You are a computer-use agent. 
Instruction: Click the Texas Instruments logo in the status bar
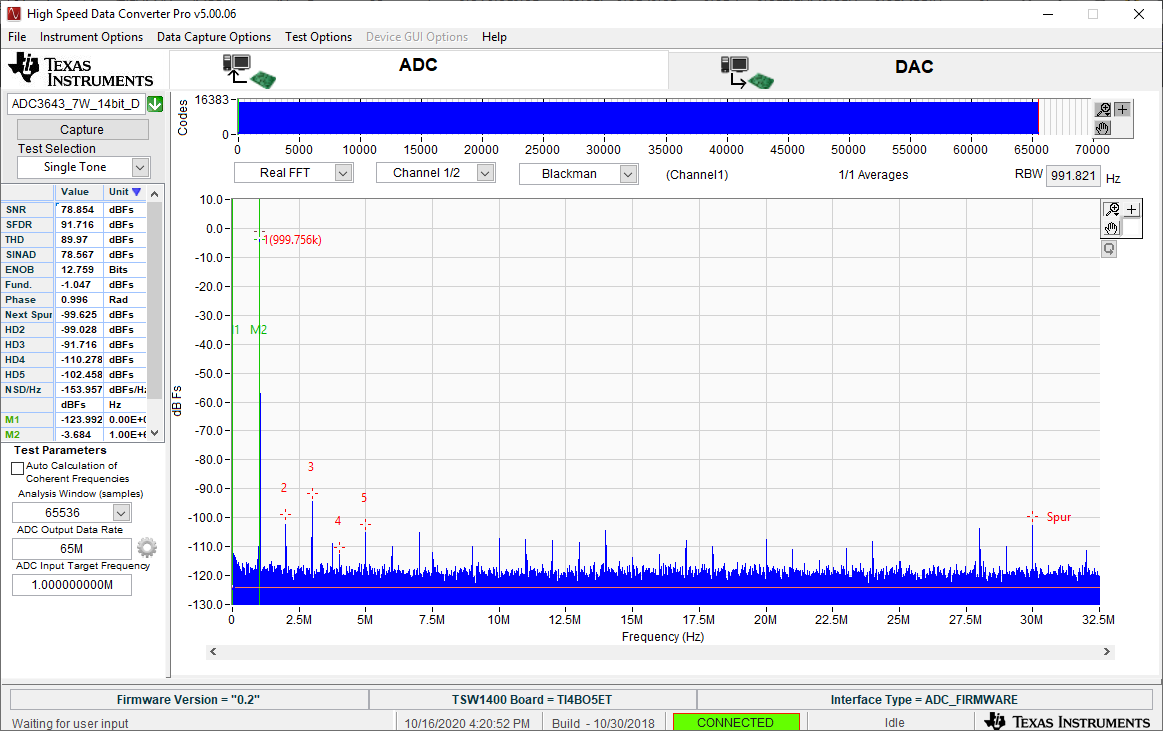coord(1068,720)
